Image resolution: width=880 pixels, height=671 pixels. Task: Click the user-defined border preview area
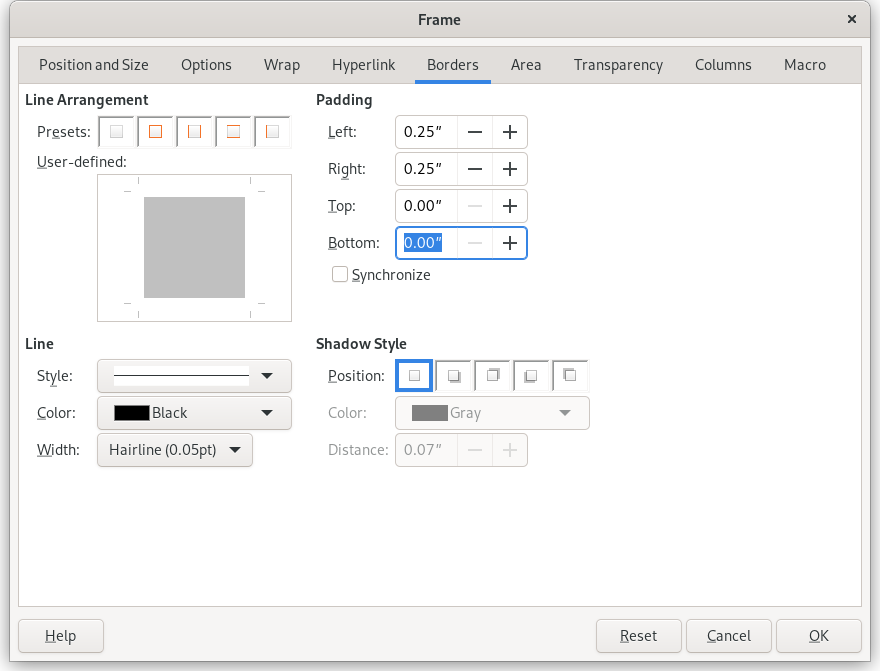click(194, 248)
